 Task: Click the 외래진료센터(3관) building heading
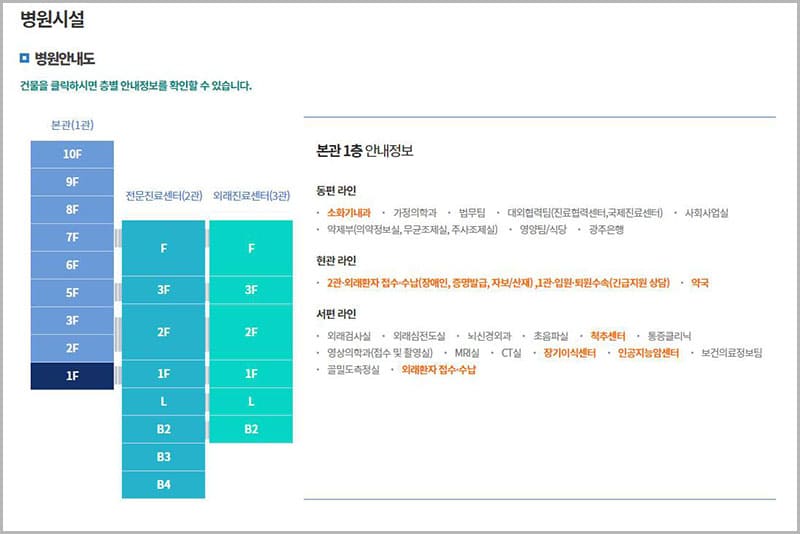point(251,196)
